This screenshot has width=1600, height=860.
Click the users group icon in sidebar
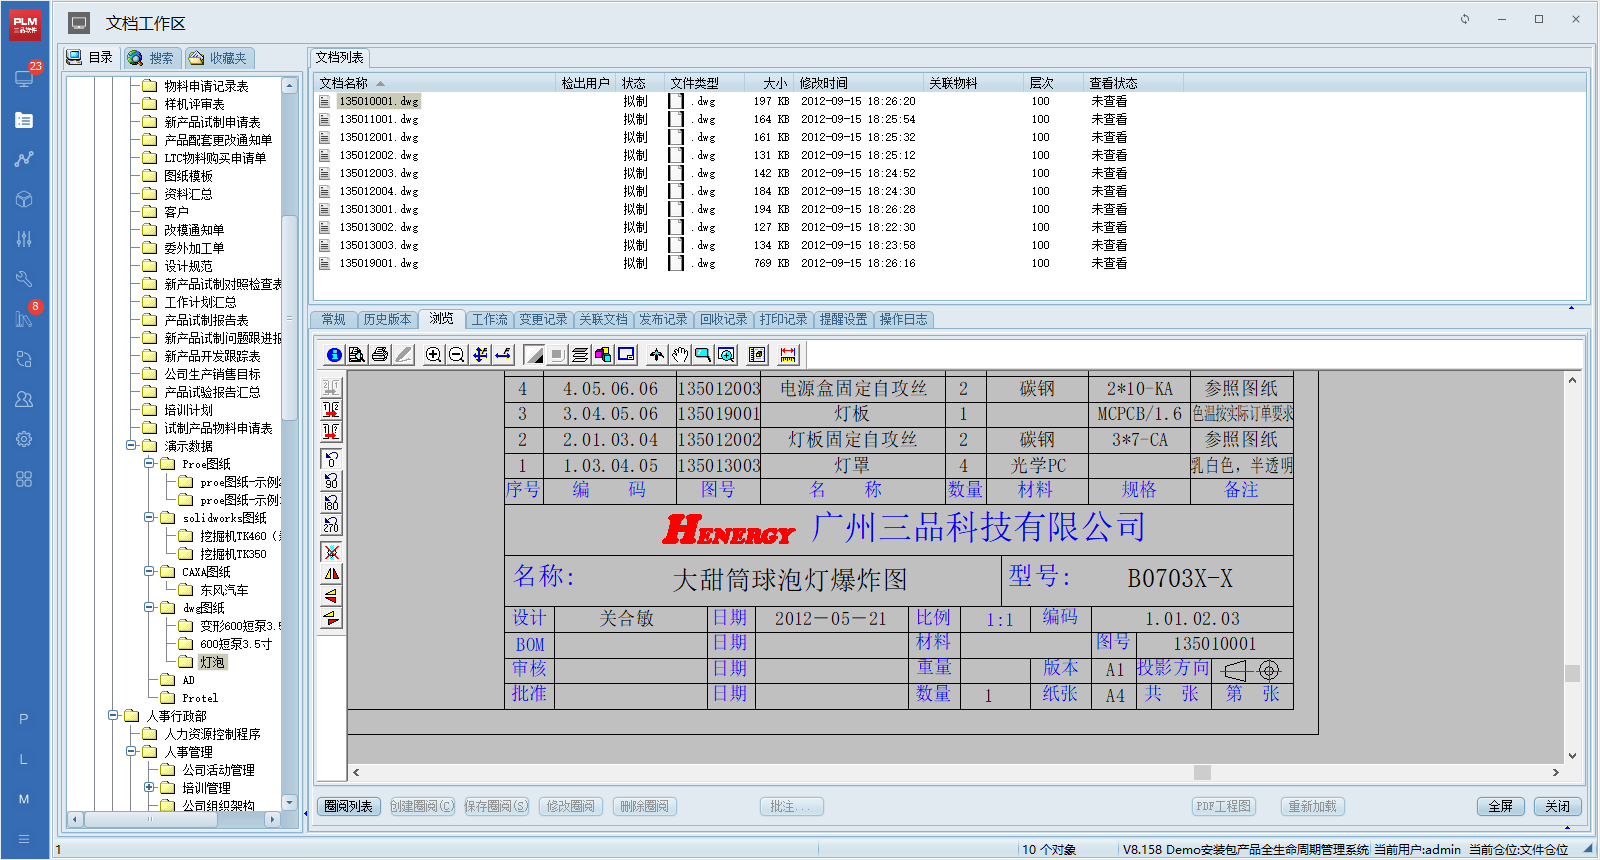tap(24, 399)
